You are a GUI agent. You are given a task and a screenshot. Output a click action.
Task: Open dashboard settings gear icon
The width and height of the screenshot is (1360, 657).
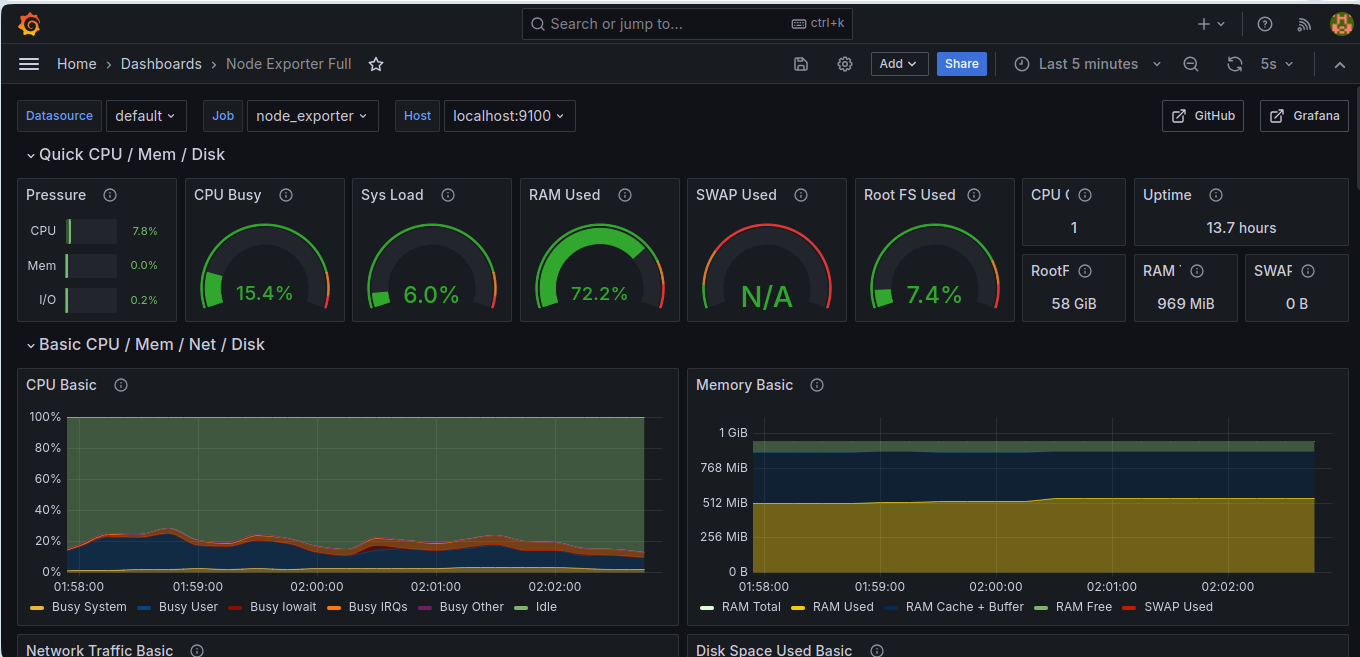point(845,64)
